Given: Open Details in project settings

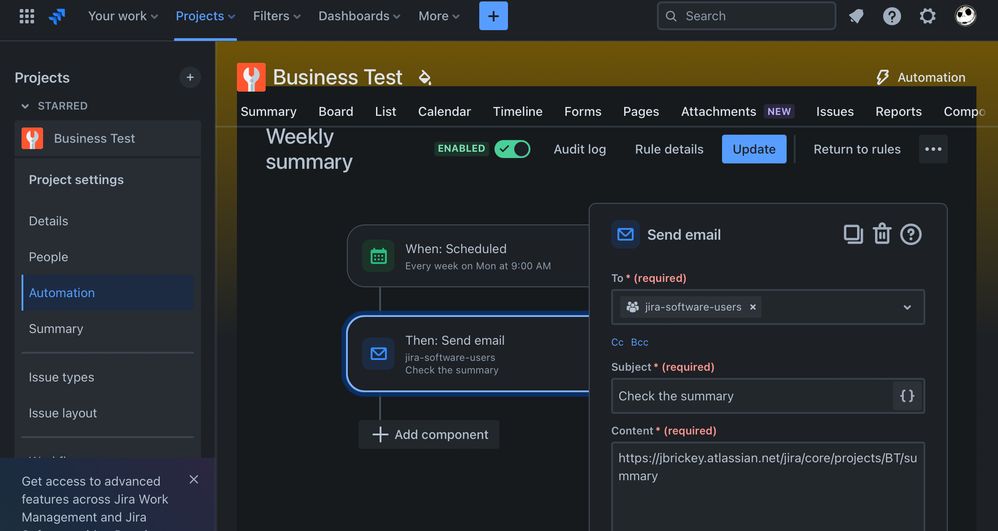Looking at the screenshot, I should [48, 221].
